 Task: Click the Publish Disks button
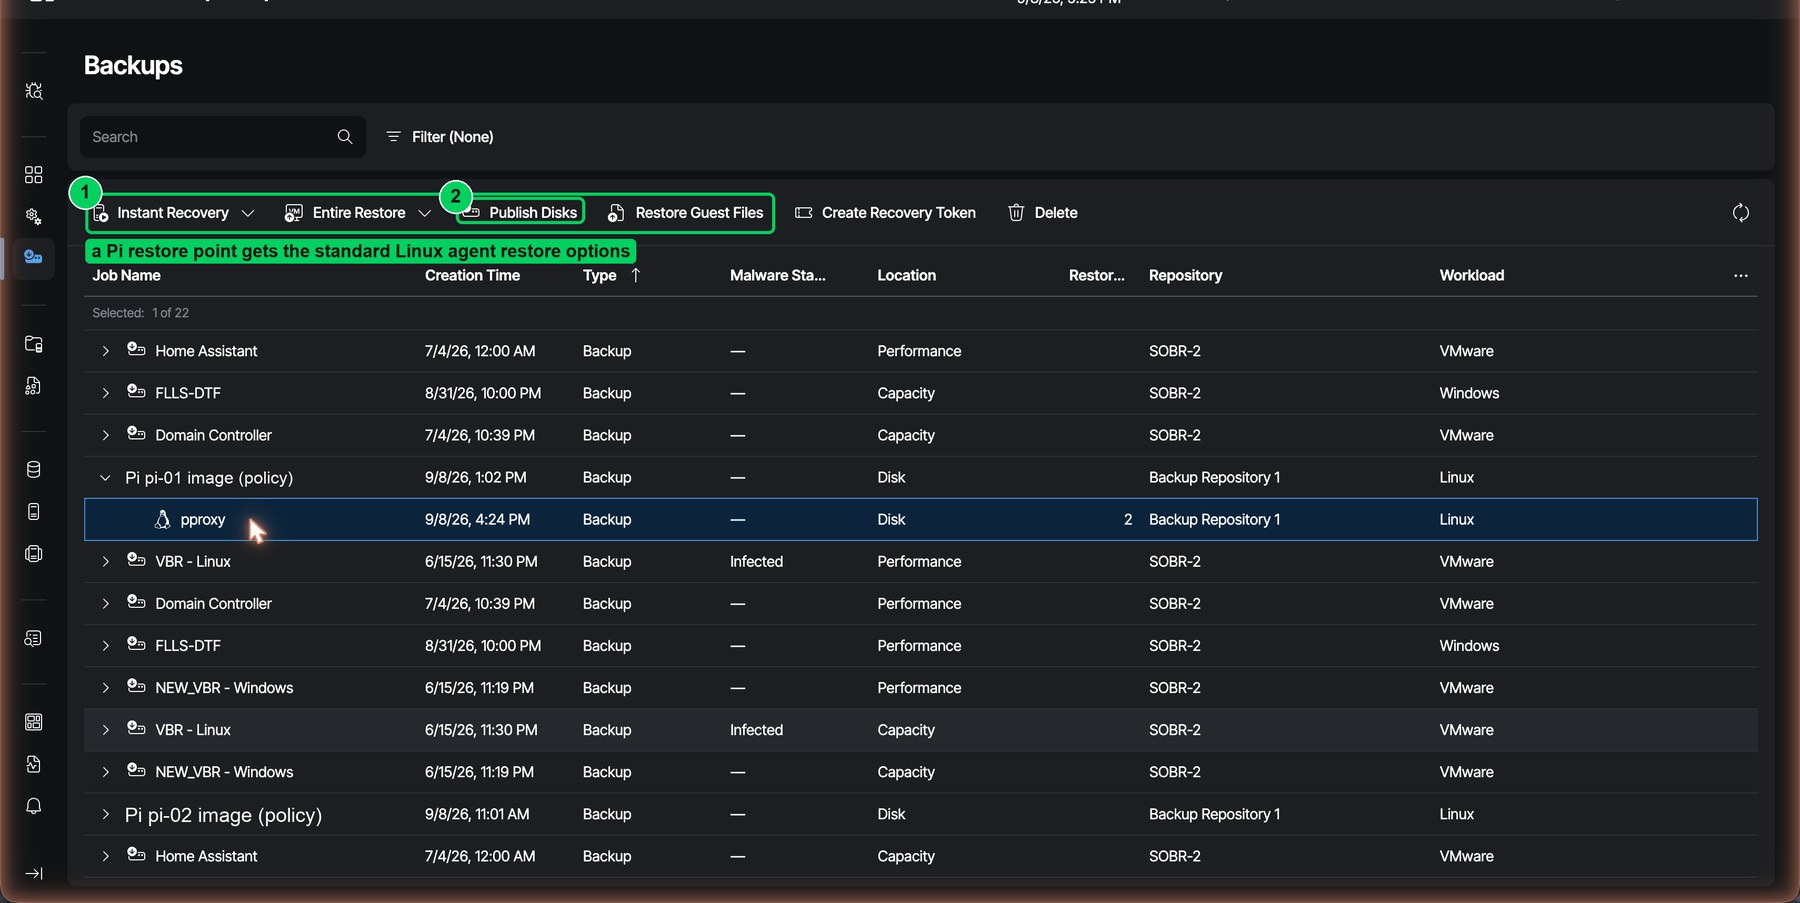tap(521, 213)
